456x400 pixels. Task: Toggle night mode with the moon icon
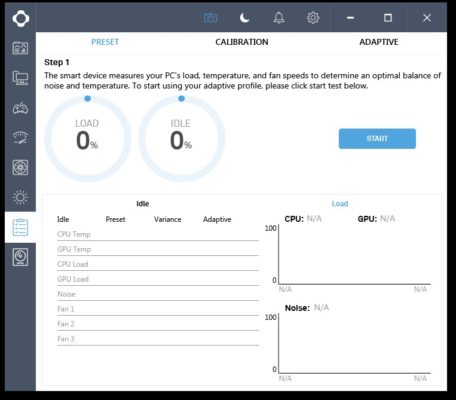click(x=245, y=18)
